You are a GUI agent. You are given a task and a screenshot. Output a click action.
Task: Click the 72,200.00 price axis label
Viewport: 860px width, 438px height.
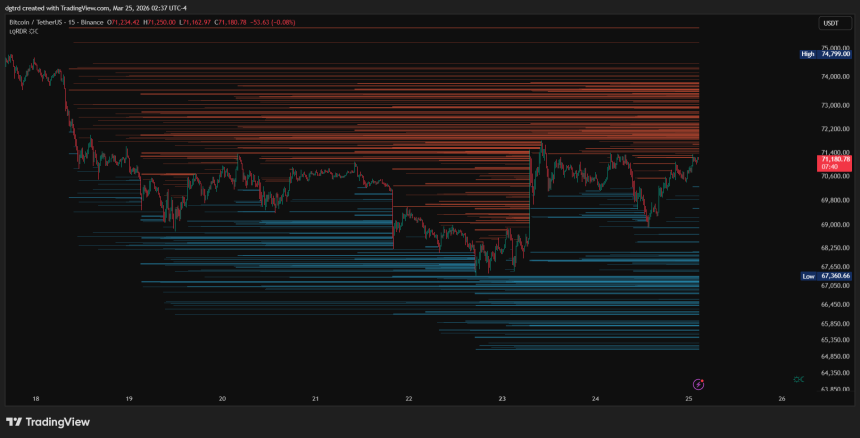coord(835,129)
